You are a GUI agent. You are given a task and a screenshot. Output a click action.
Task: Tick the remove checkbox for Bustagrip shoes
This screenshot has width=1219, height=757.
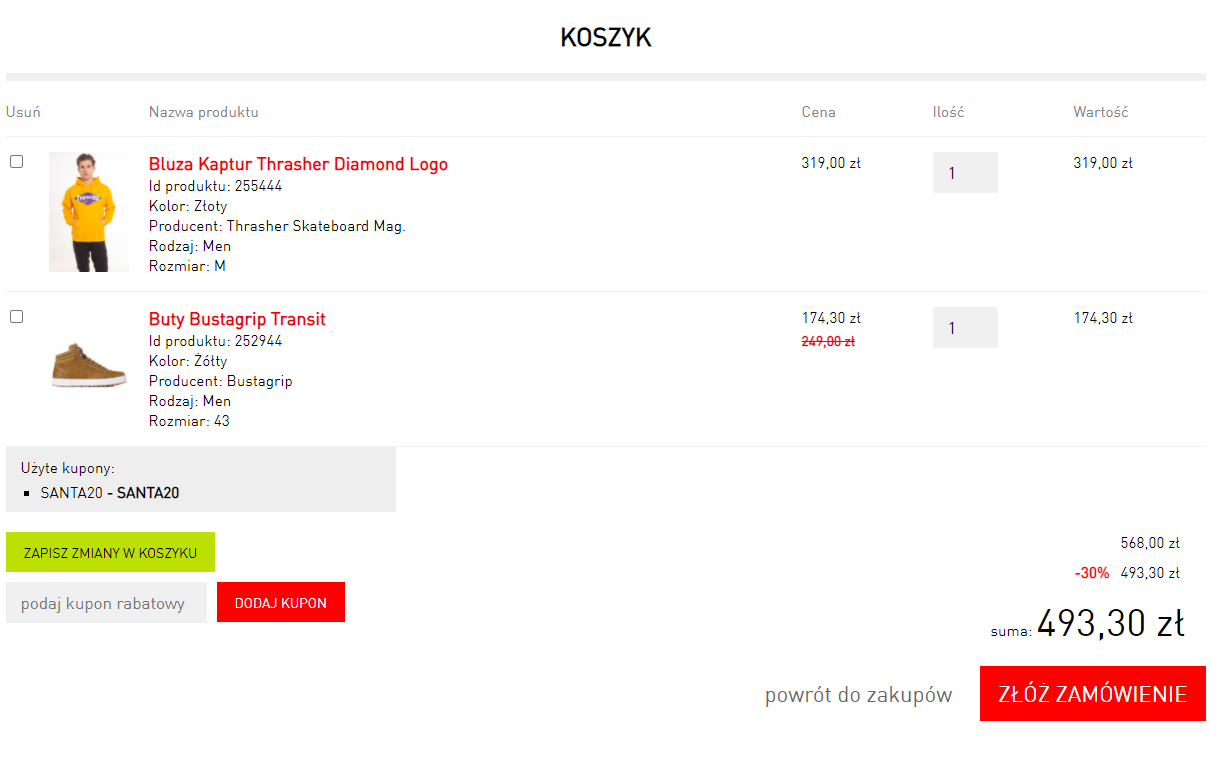[x=16, y=316]
